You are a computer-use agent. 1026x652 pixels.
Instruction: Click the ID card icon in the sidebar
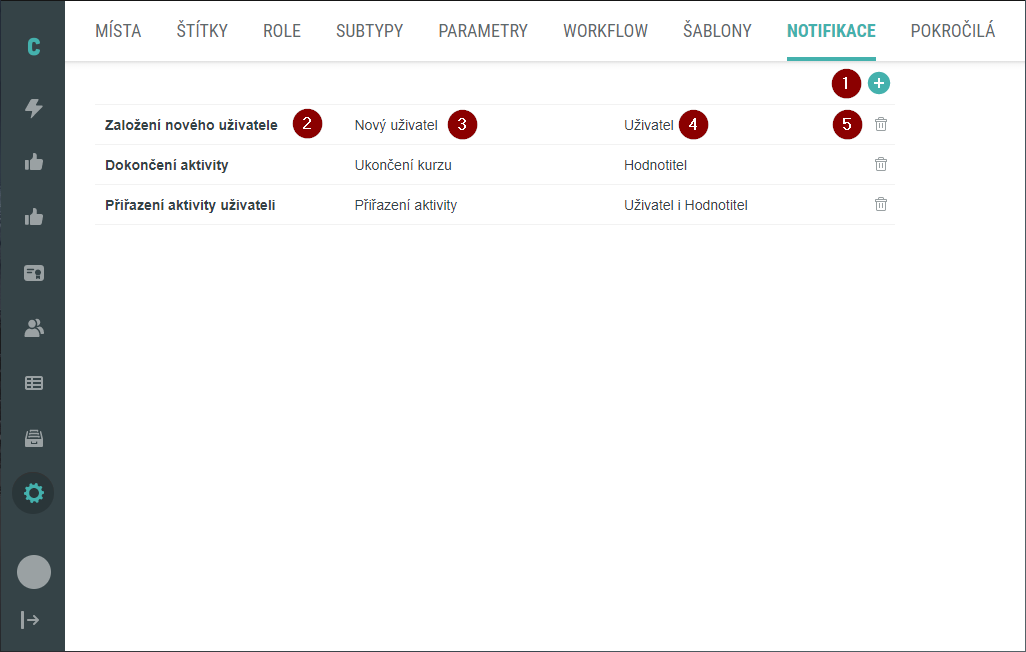pyautogui.click(x=33, y=272)
